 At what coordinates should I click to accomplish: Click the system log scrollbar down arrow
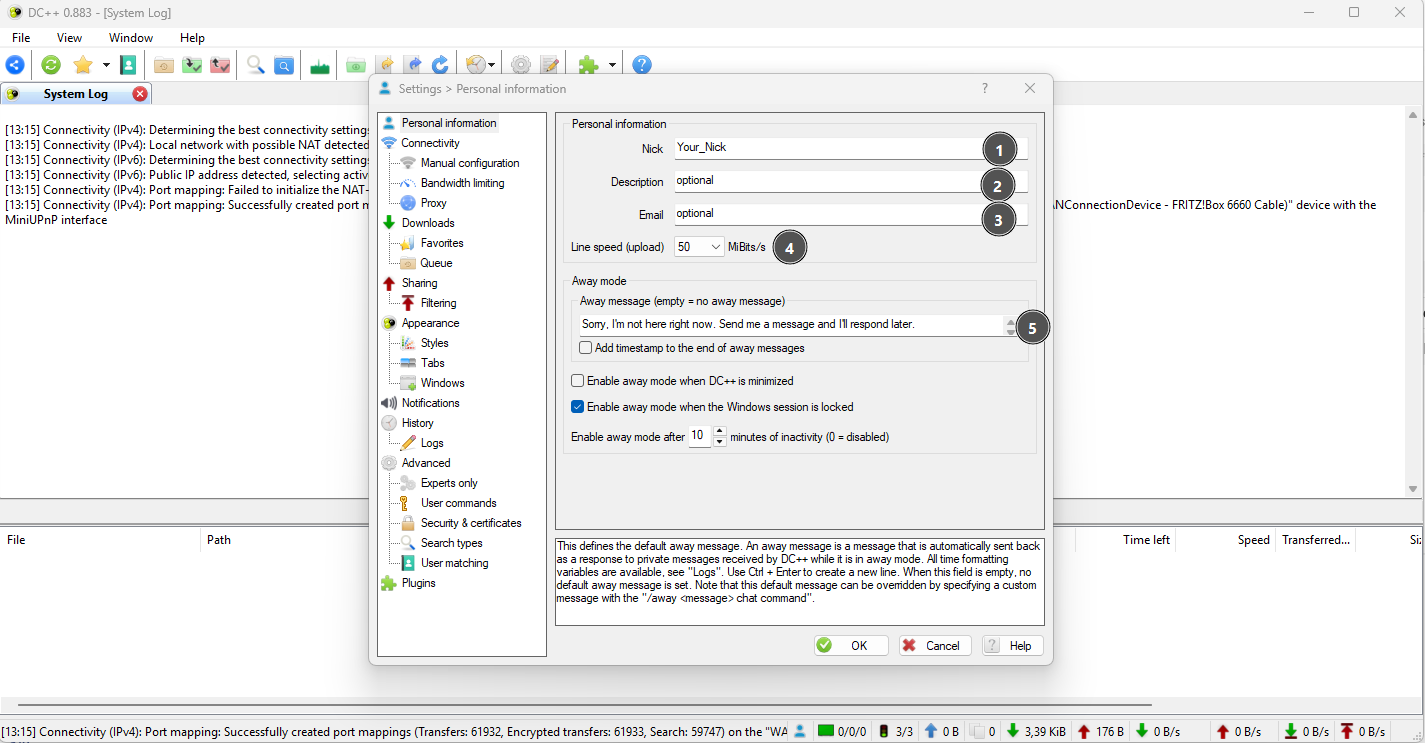1414,489
